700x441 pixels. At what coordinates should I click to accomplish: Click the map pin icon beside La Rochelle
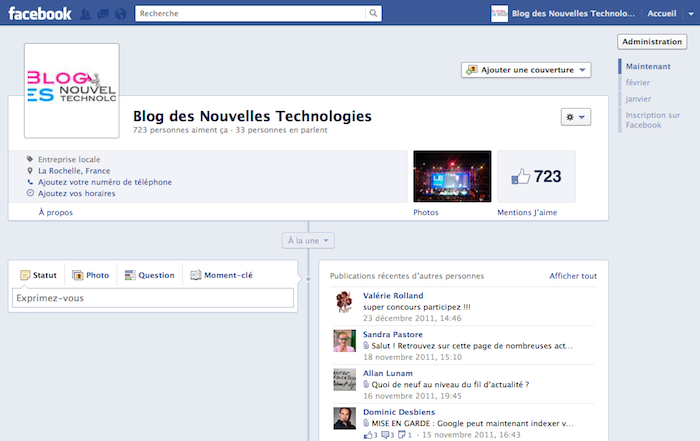point(30,171)
